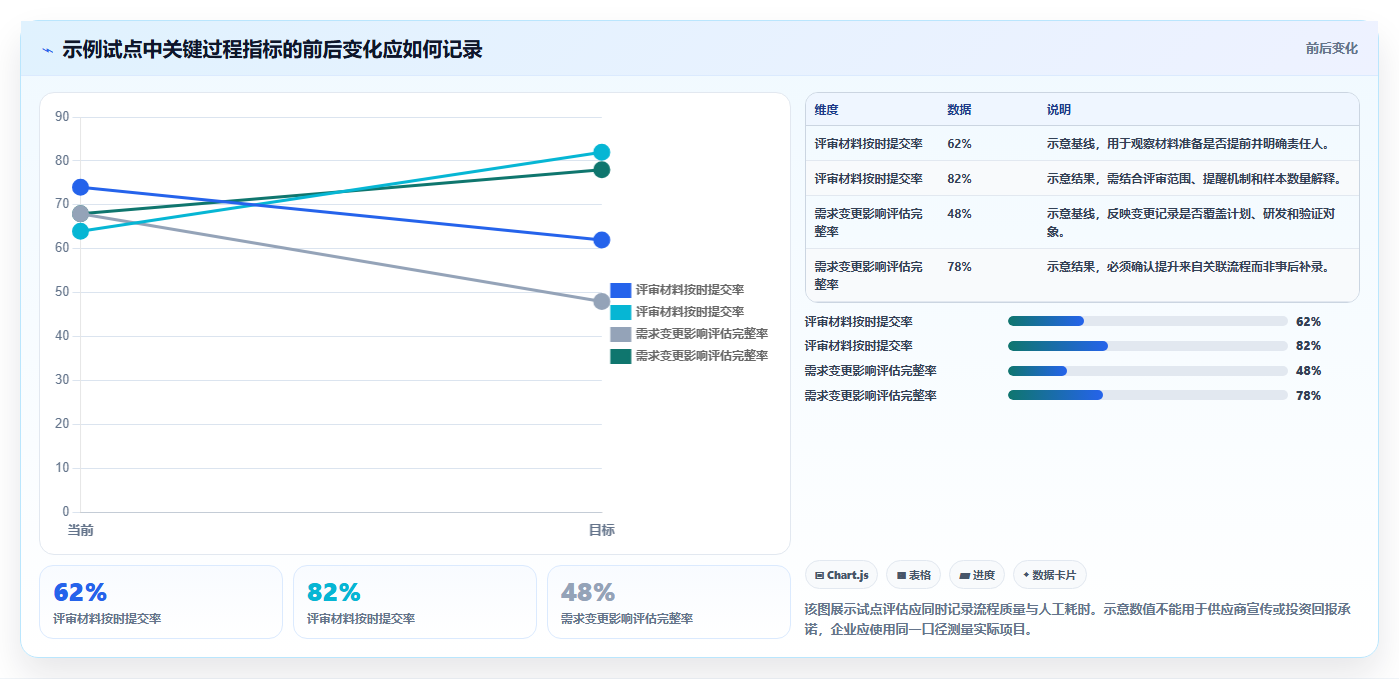The image size is (1399, 679).
Task: Click the 表格 chip icon
Action: coord(901,575)
